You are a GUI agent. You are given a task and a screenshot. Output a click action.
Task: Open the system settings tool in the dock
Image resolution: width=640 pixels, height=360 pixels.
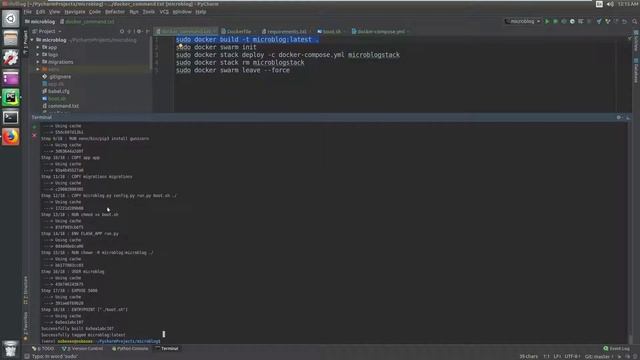click(x=11, y=58)
